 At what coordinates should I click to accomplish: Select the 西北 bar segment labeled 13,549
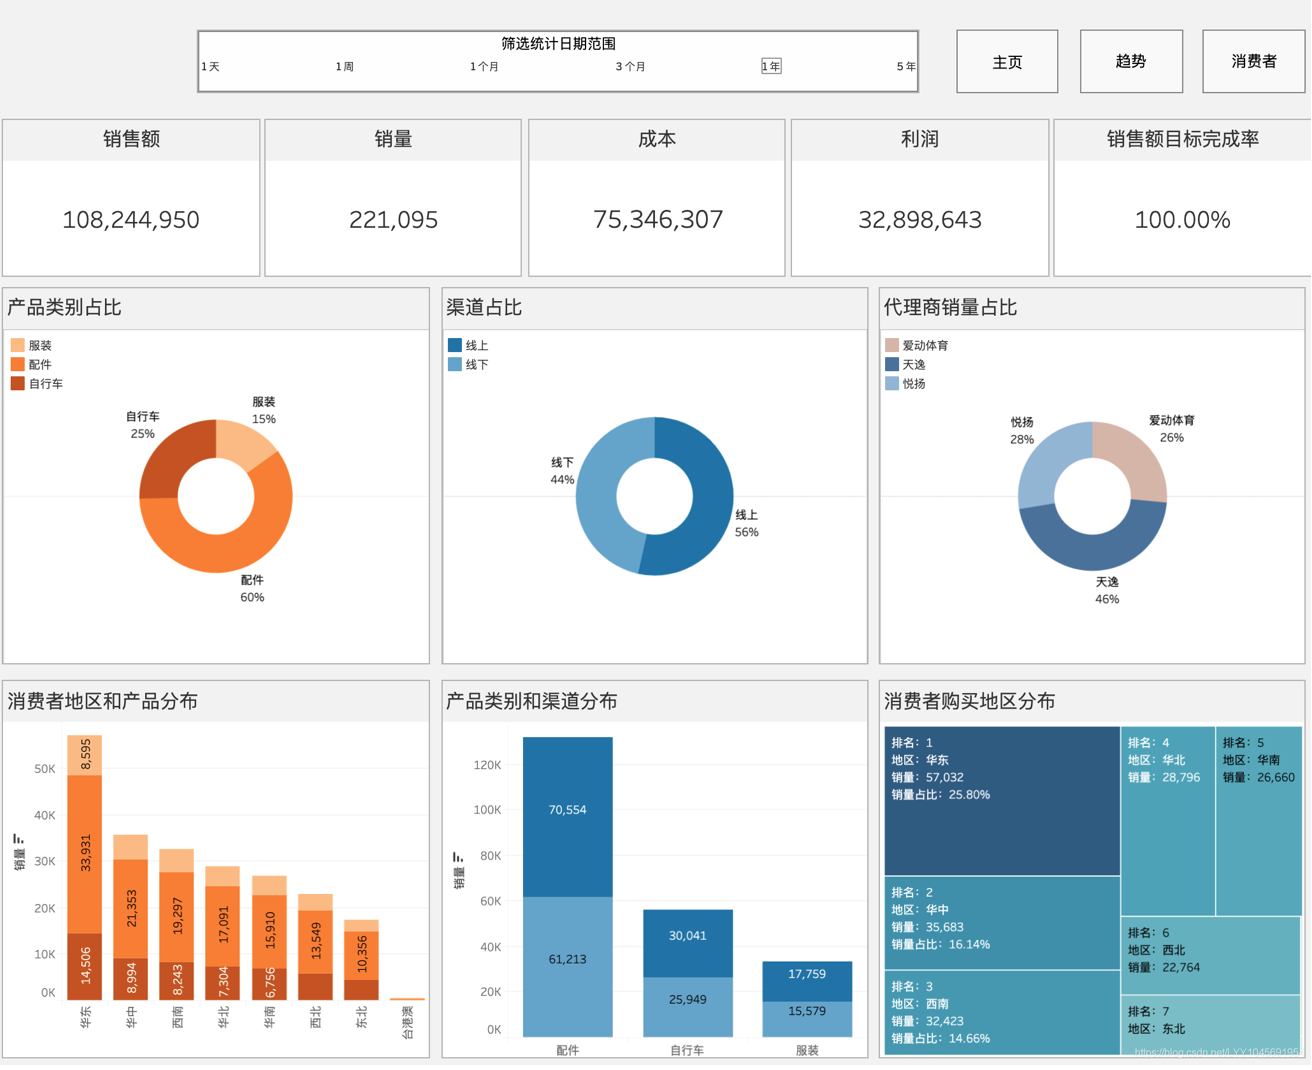pyautogui.click(x=315, y=941)
